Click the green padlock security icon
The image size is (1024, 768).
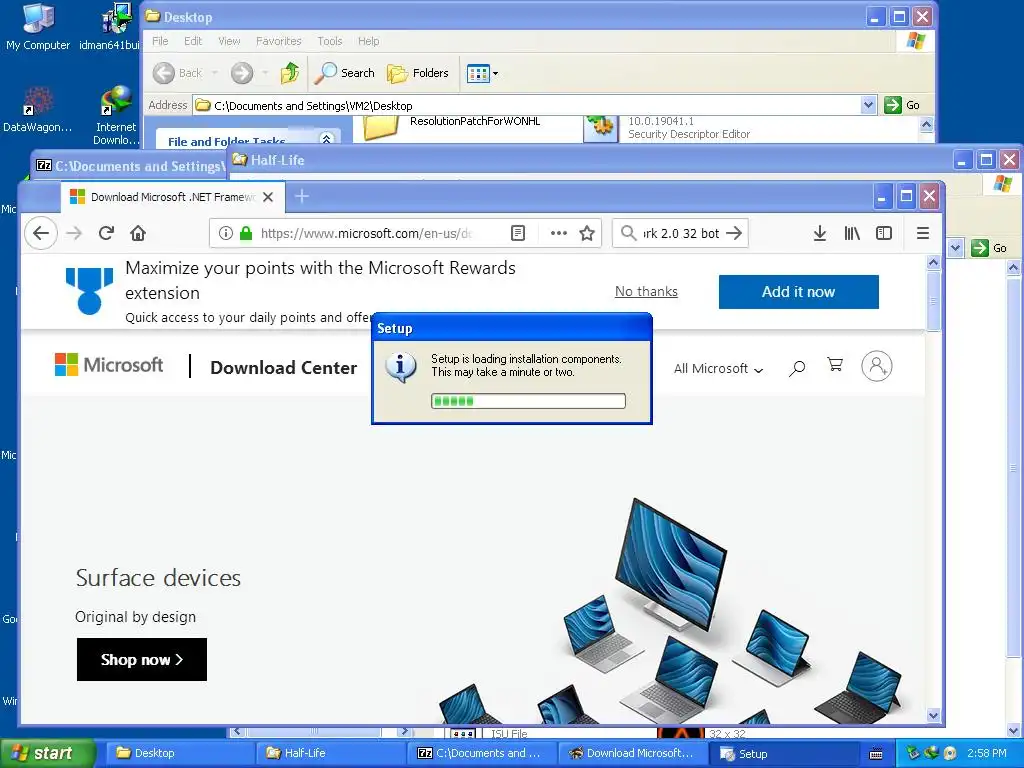[246, 233]
